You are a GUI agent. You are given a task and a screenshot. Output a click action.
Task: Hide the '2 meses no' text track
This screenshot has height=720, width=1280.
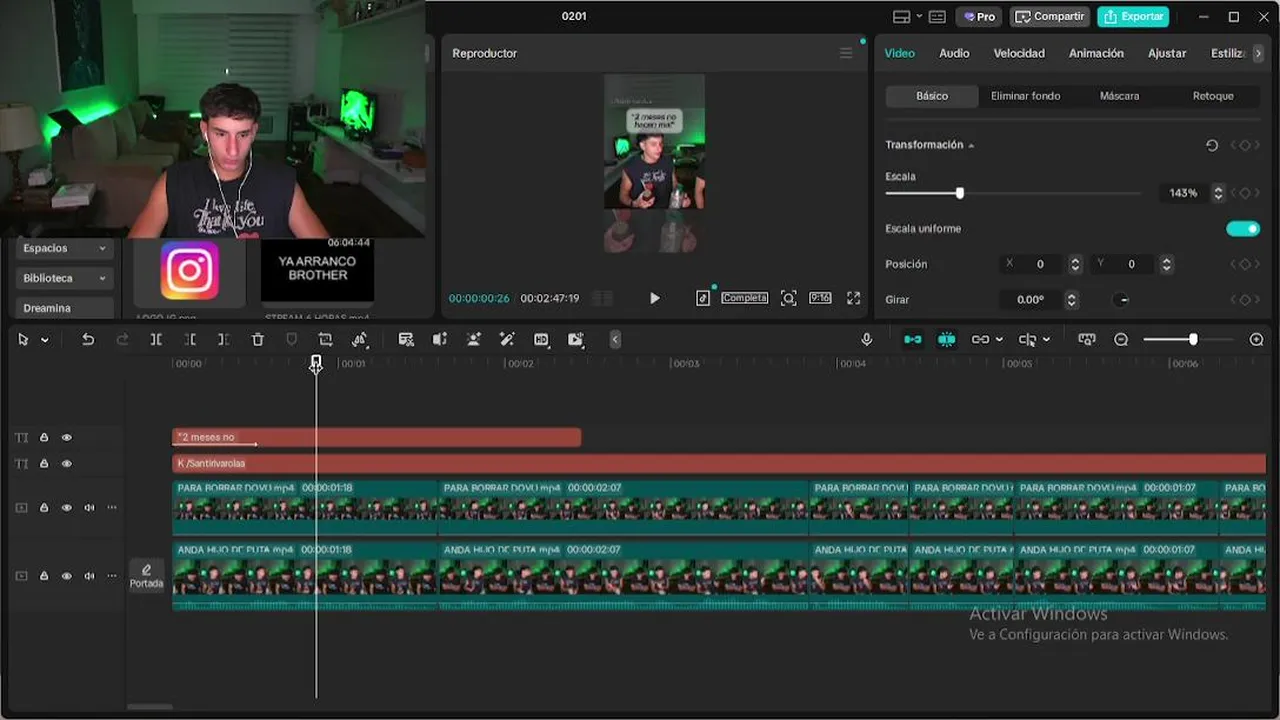point(67,438)
